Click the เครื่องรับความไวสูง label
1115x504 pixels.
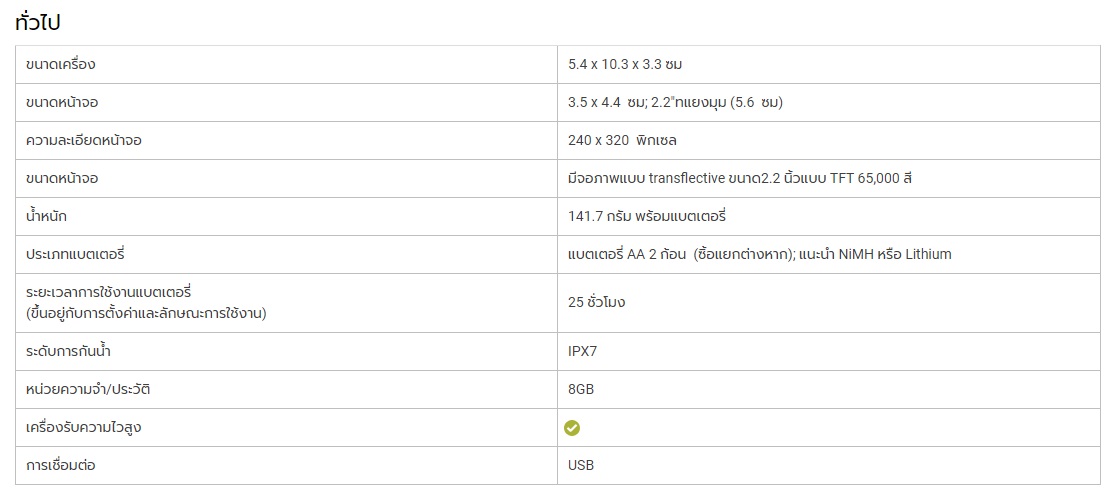(x=78, y=427)
